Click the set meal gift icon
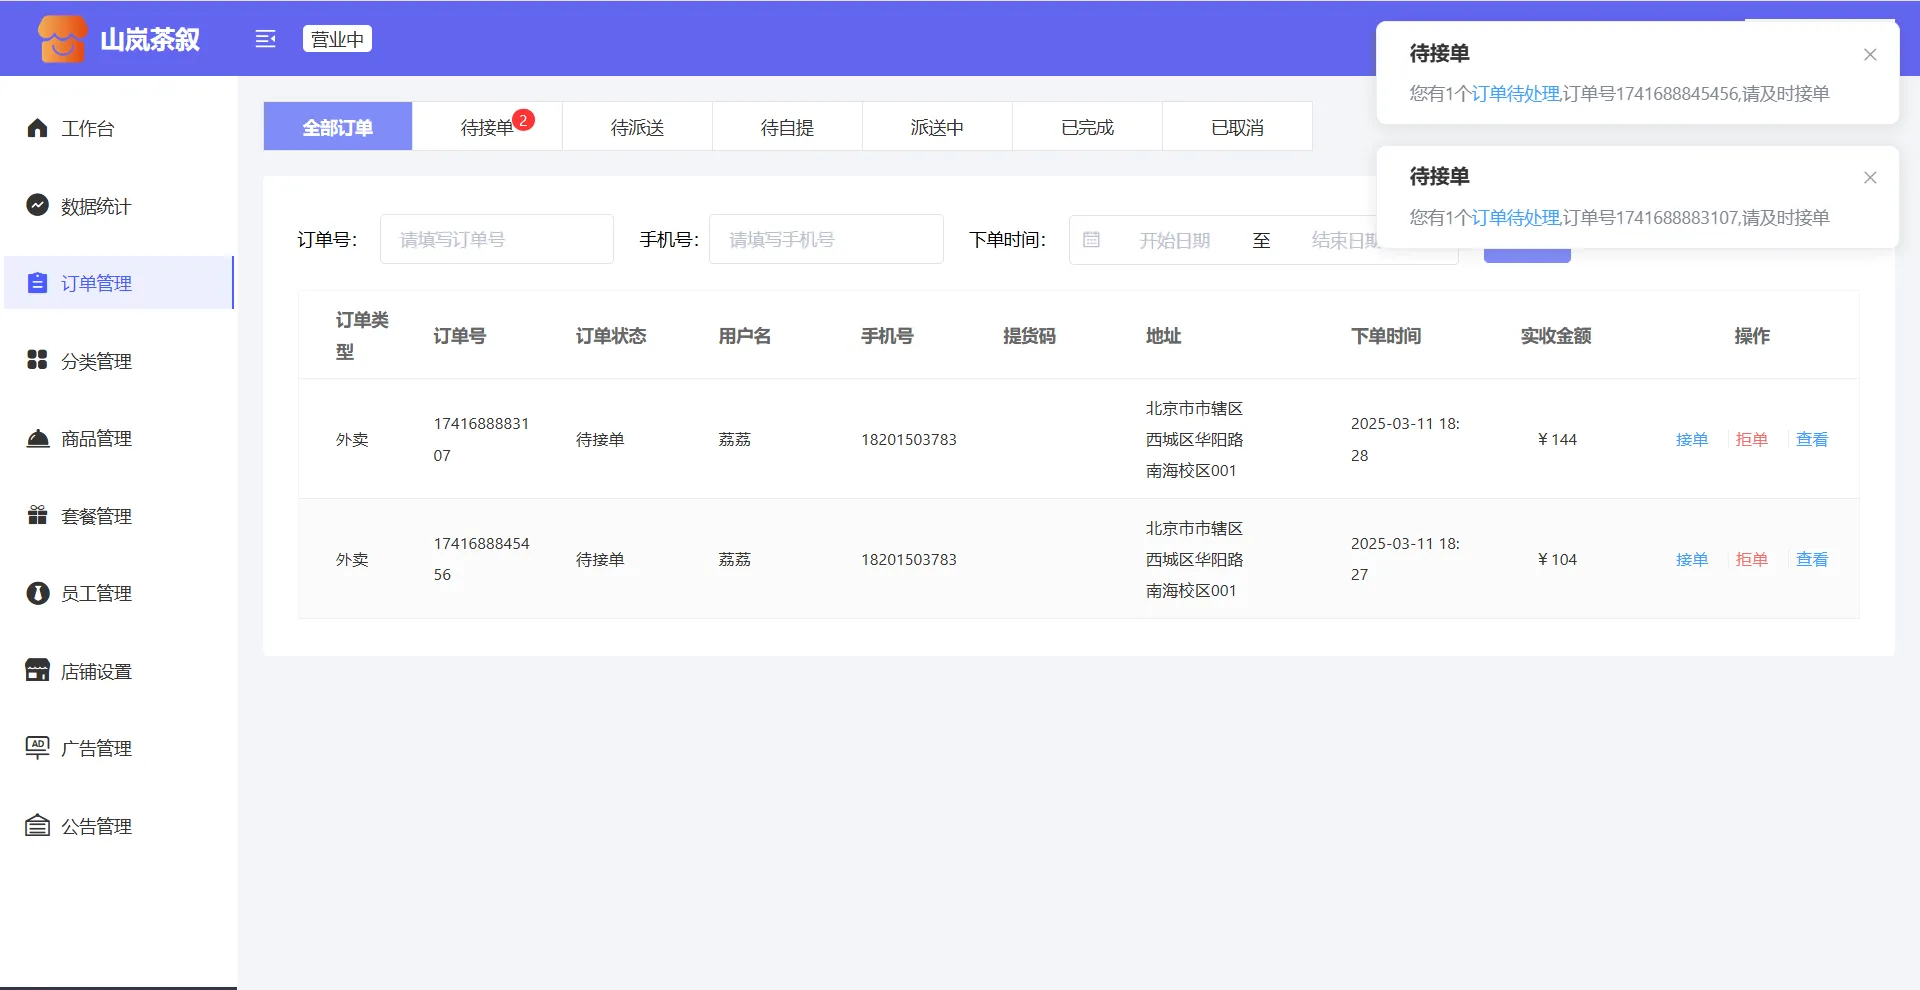The image size is (1920, 990). (37, 515)
